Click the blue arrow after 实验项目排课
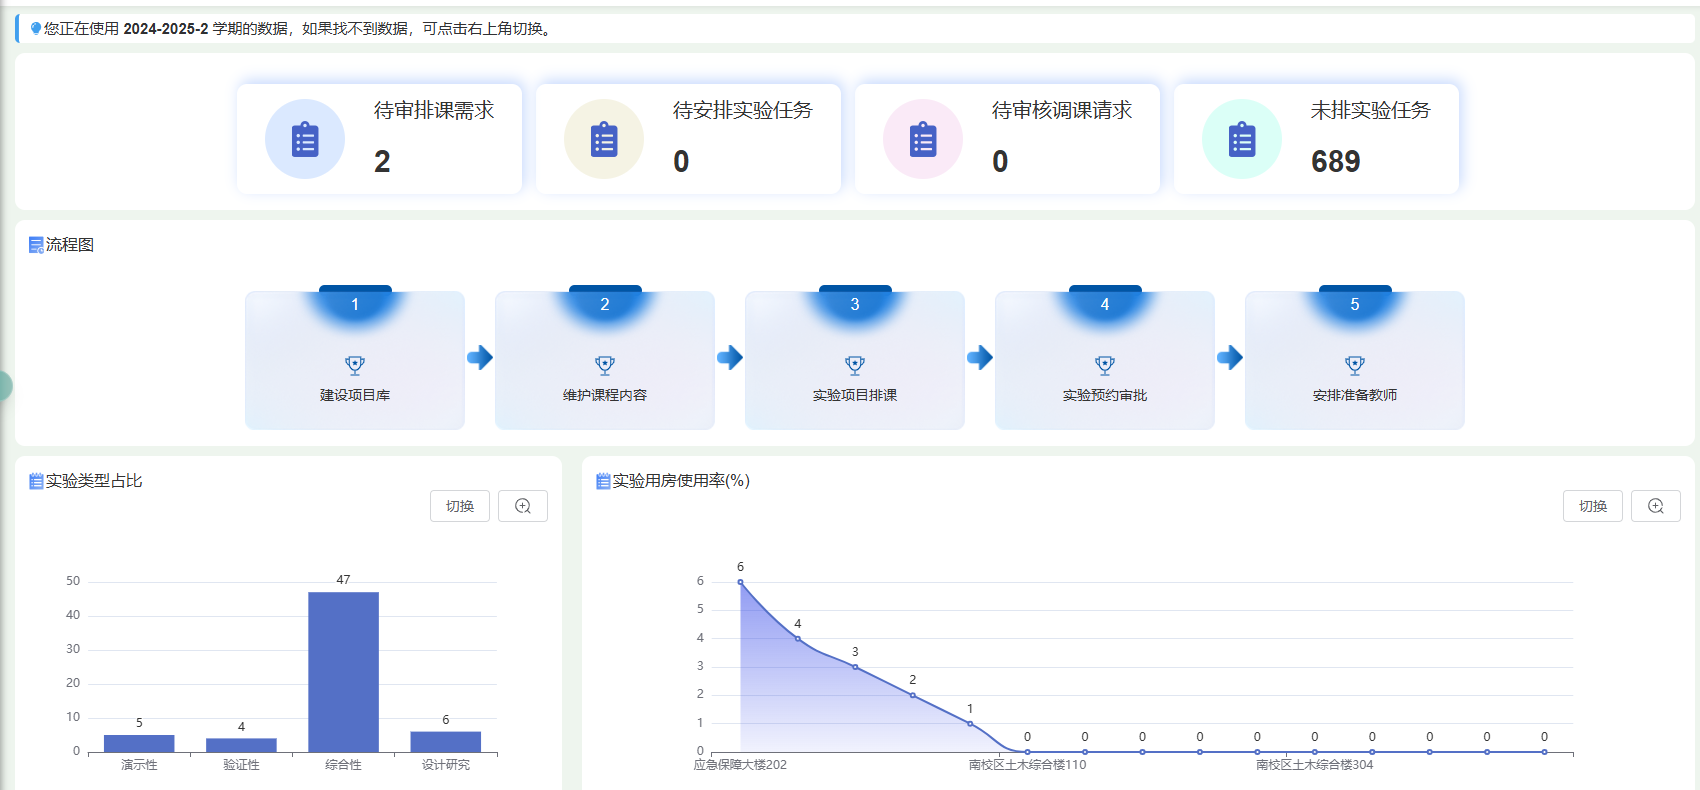1700x790 pixels. coord(980,357)
